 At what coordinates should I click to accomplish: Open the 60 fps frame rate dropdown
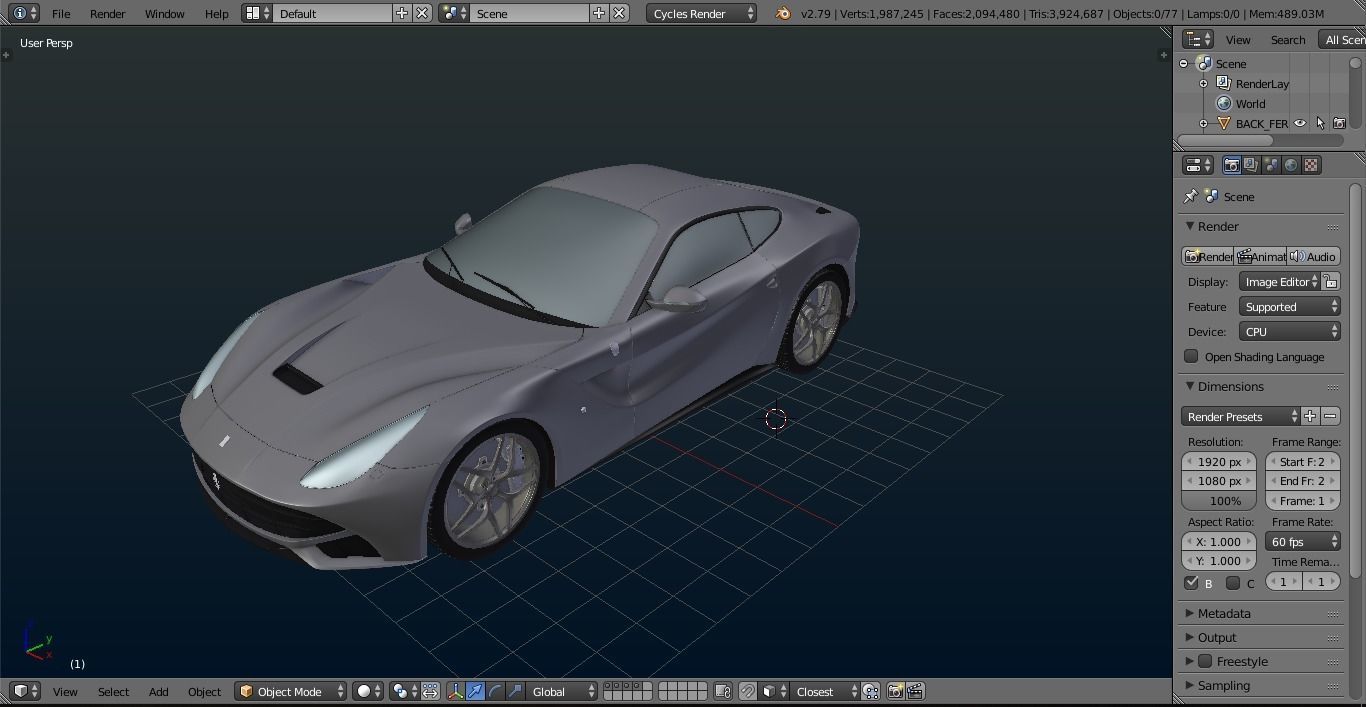pos(1303,541)
